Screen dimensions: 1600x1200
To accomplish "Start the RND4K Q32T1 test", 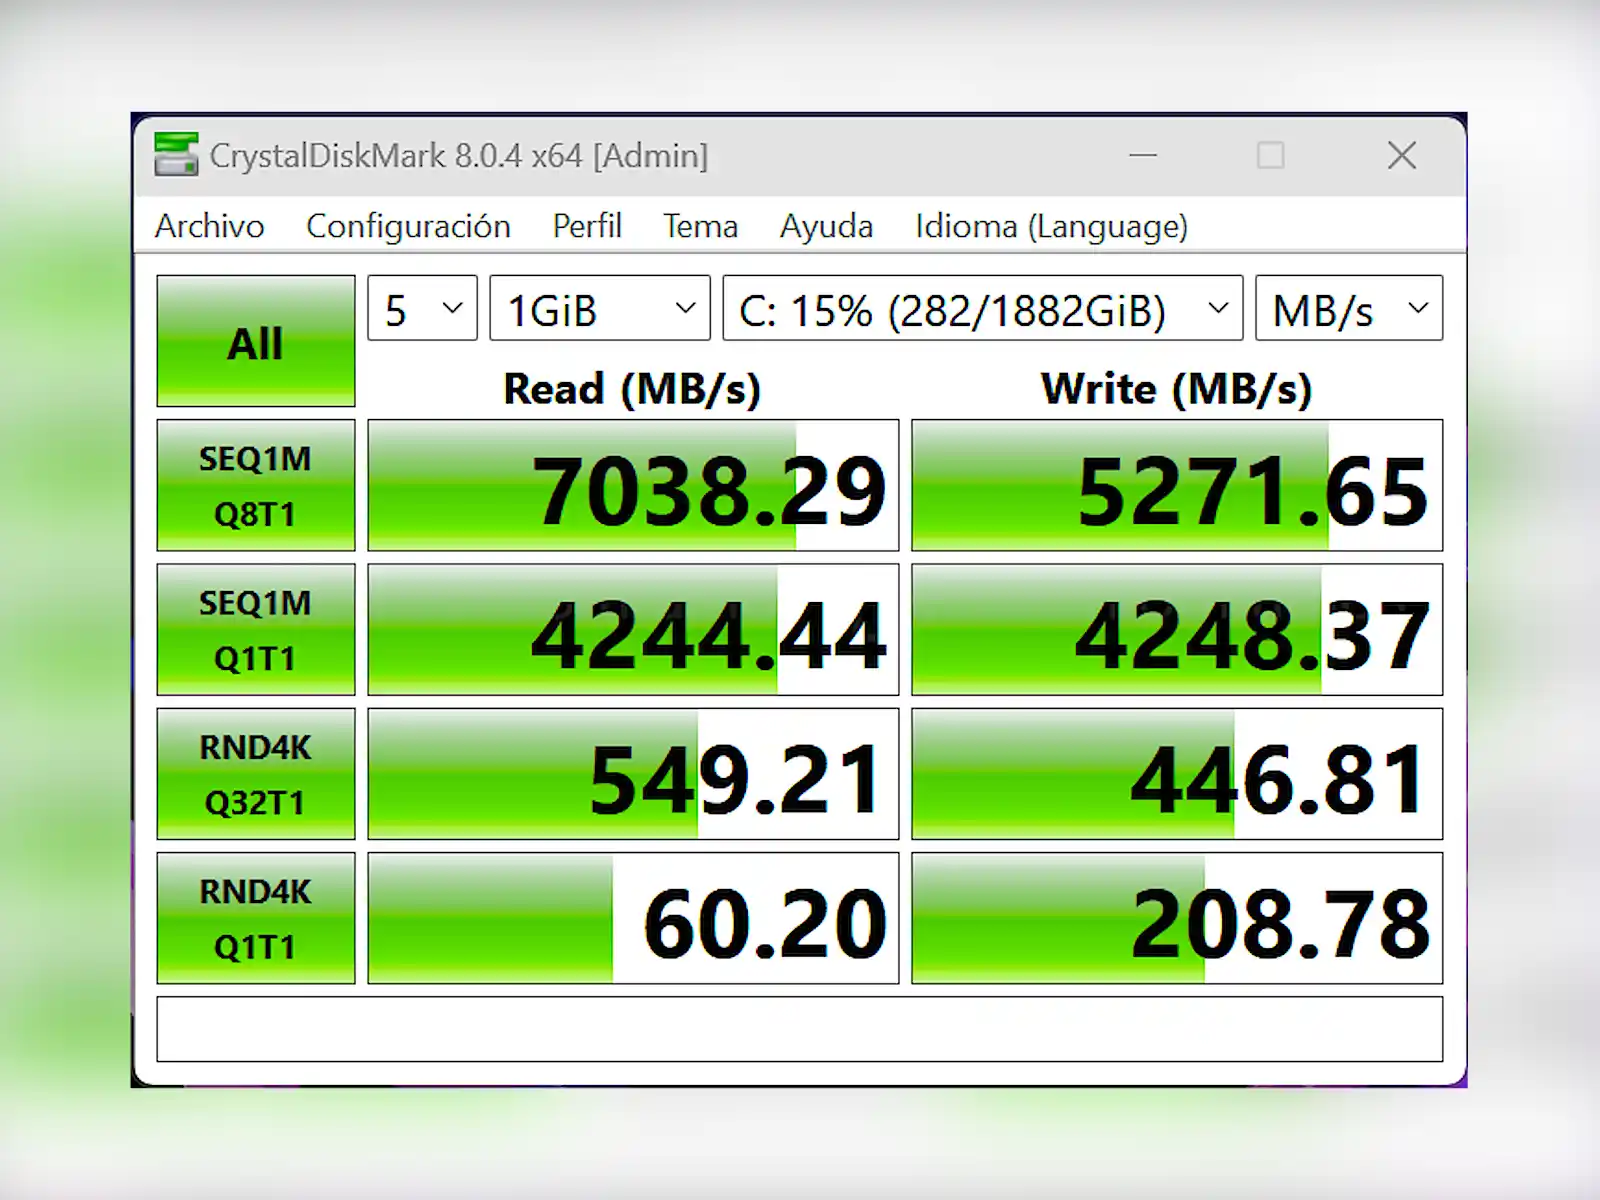I will 256,774.
